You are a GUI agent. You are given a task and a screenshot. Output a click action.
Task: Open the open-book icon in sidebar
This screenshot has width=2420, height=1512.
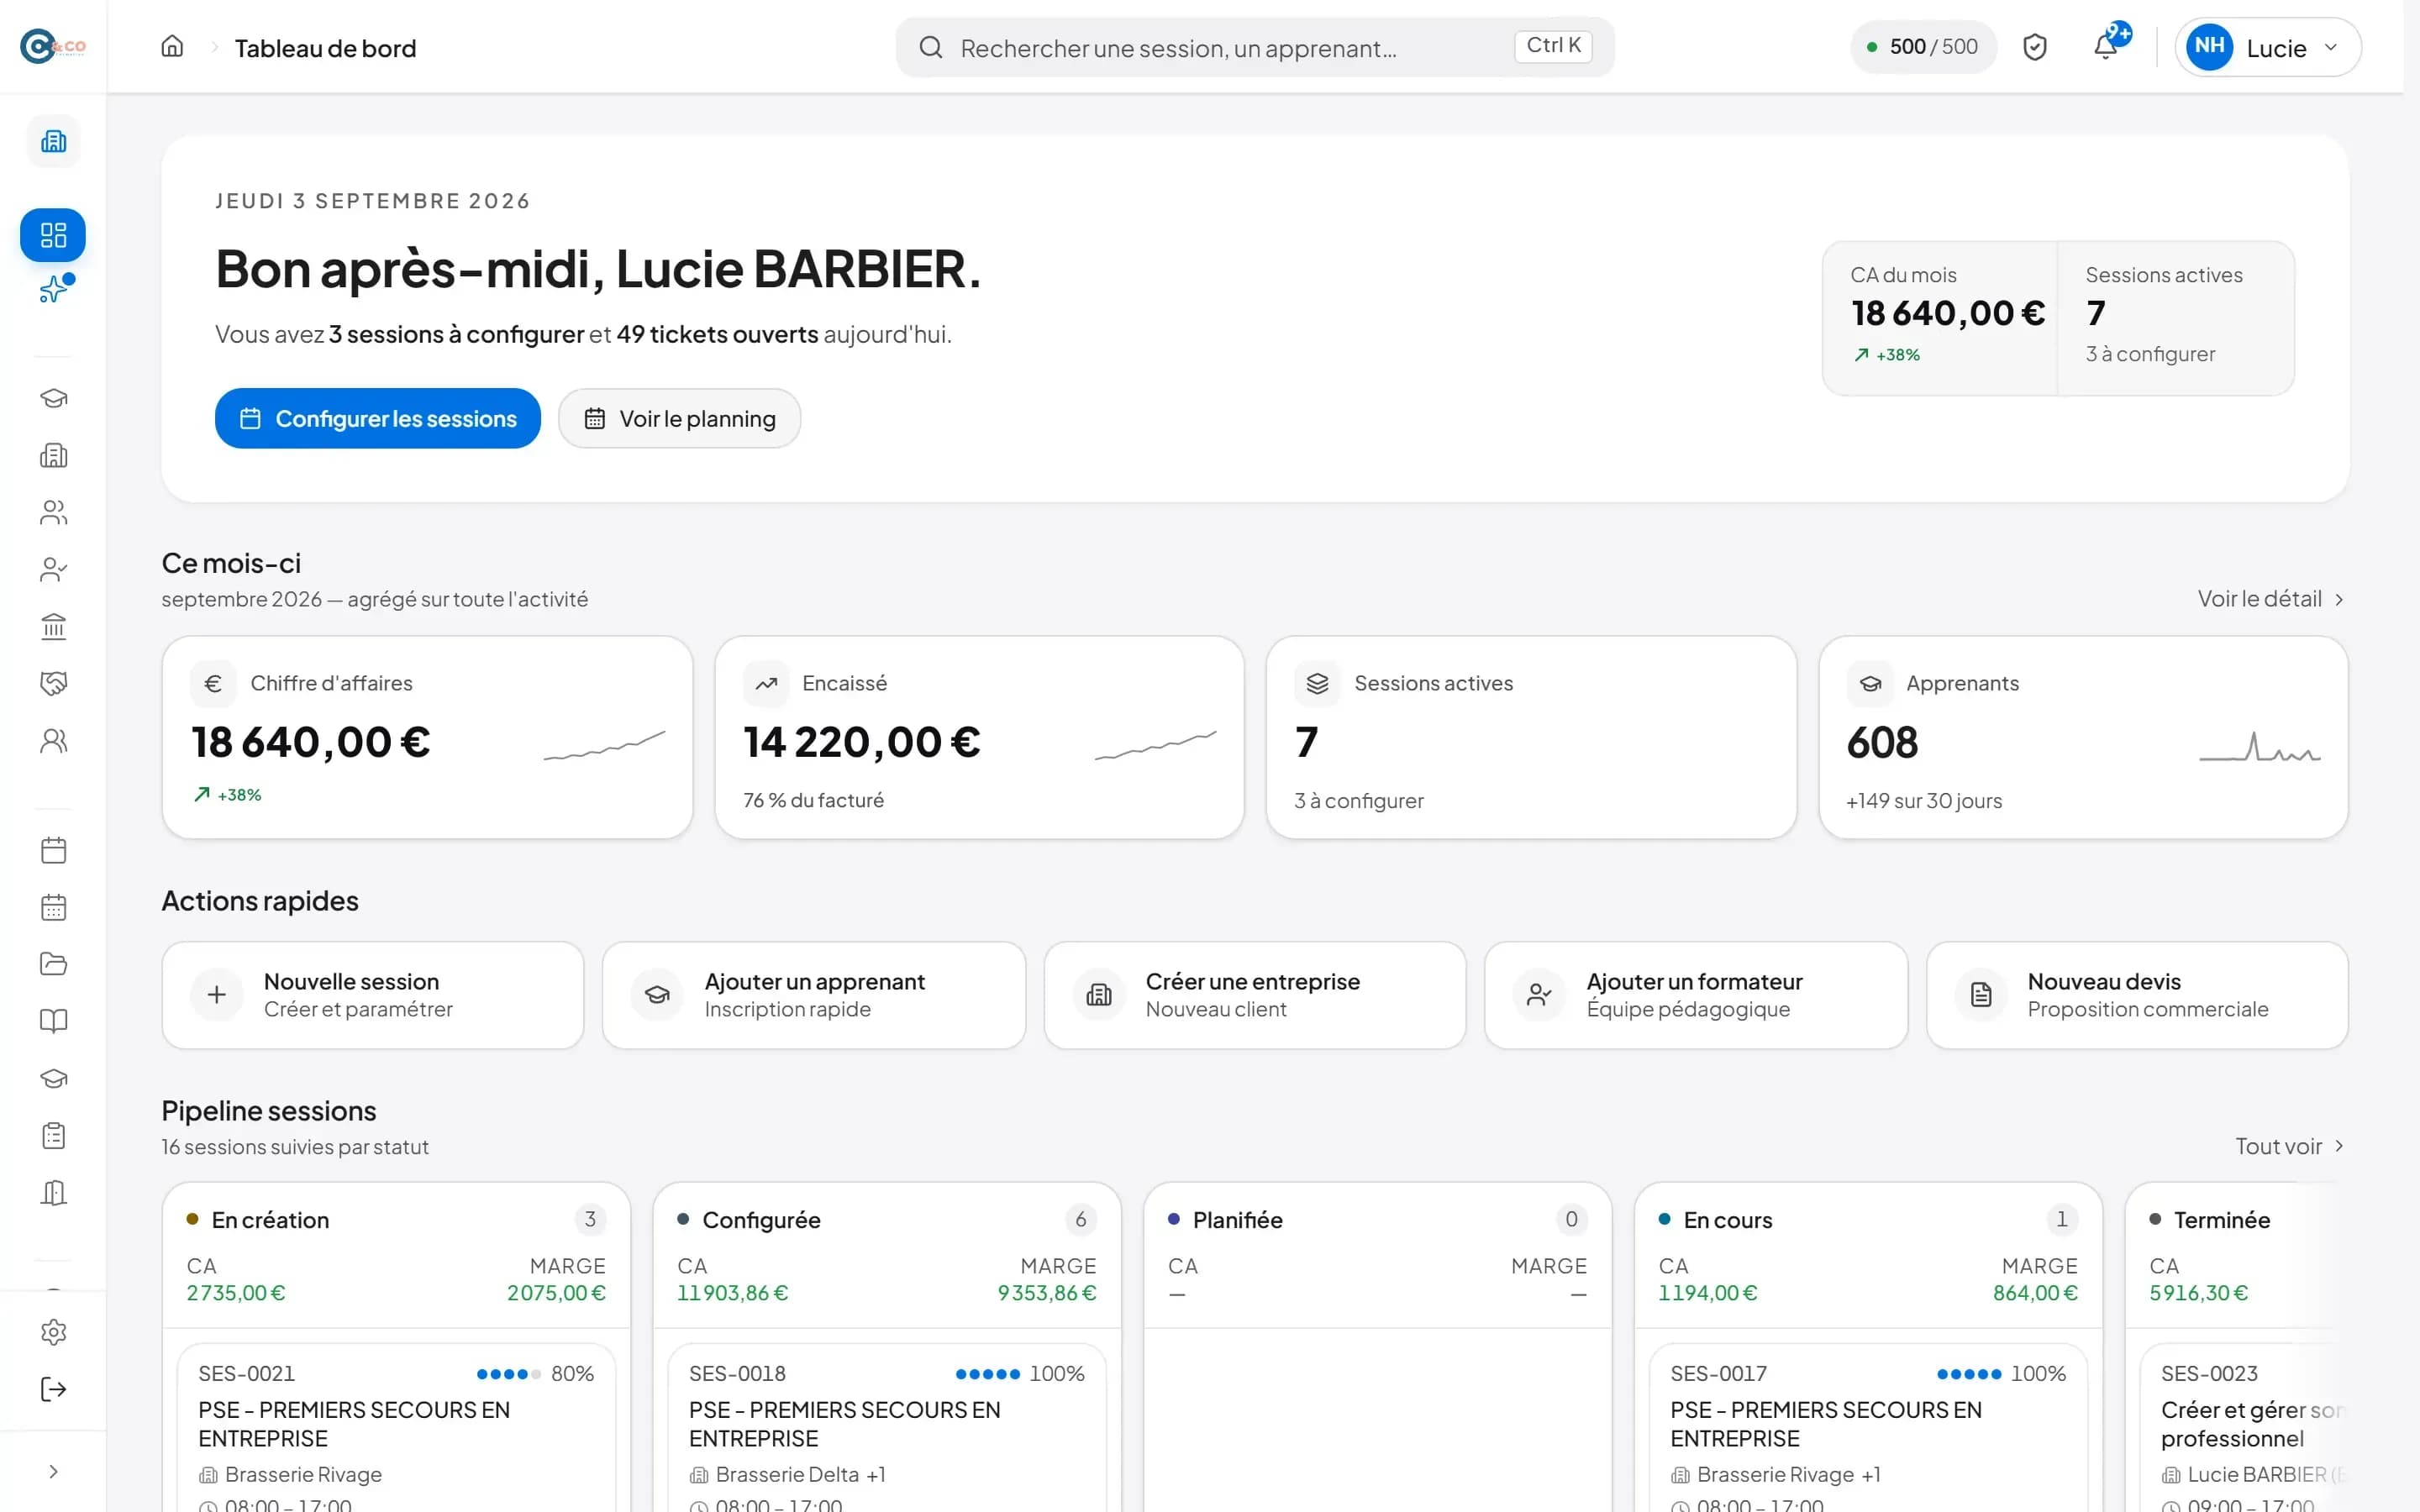tap(53, 1021)
